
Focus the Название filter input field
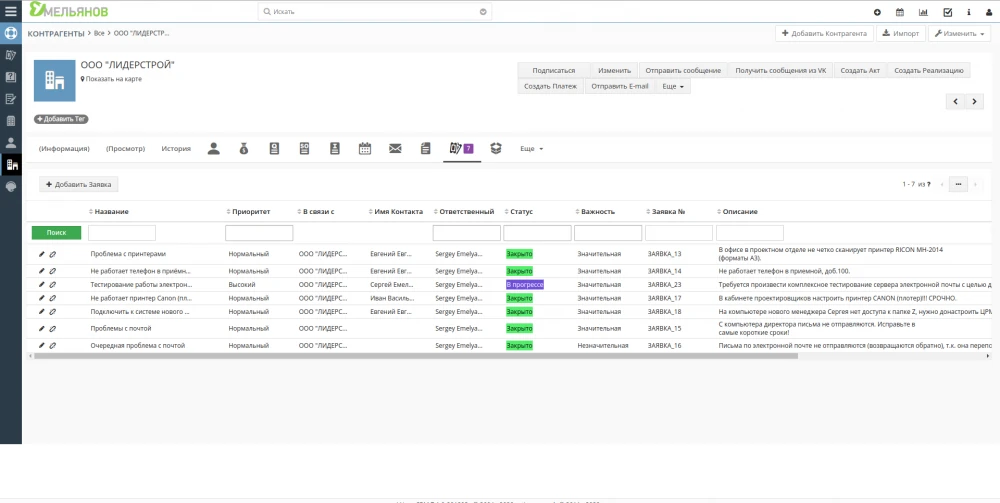[x=122, y=233]
